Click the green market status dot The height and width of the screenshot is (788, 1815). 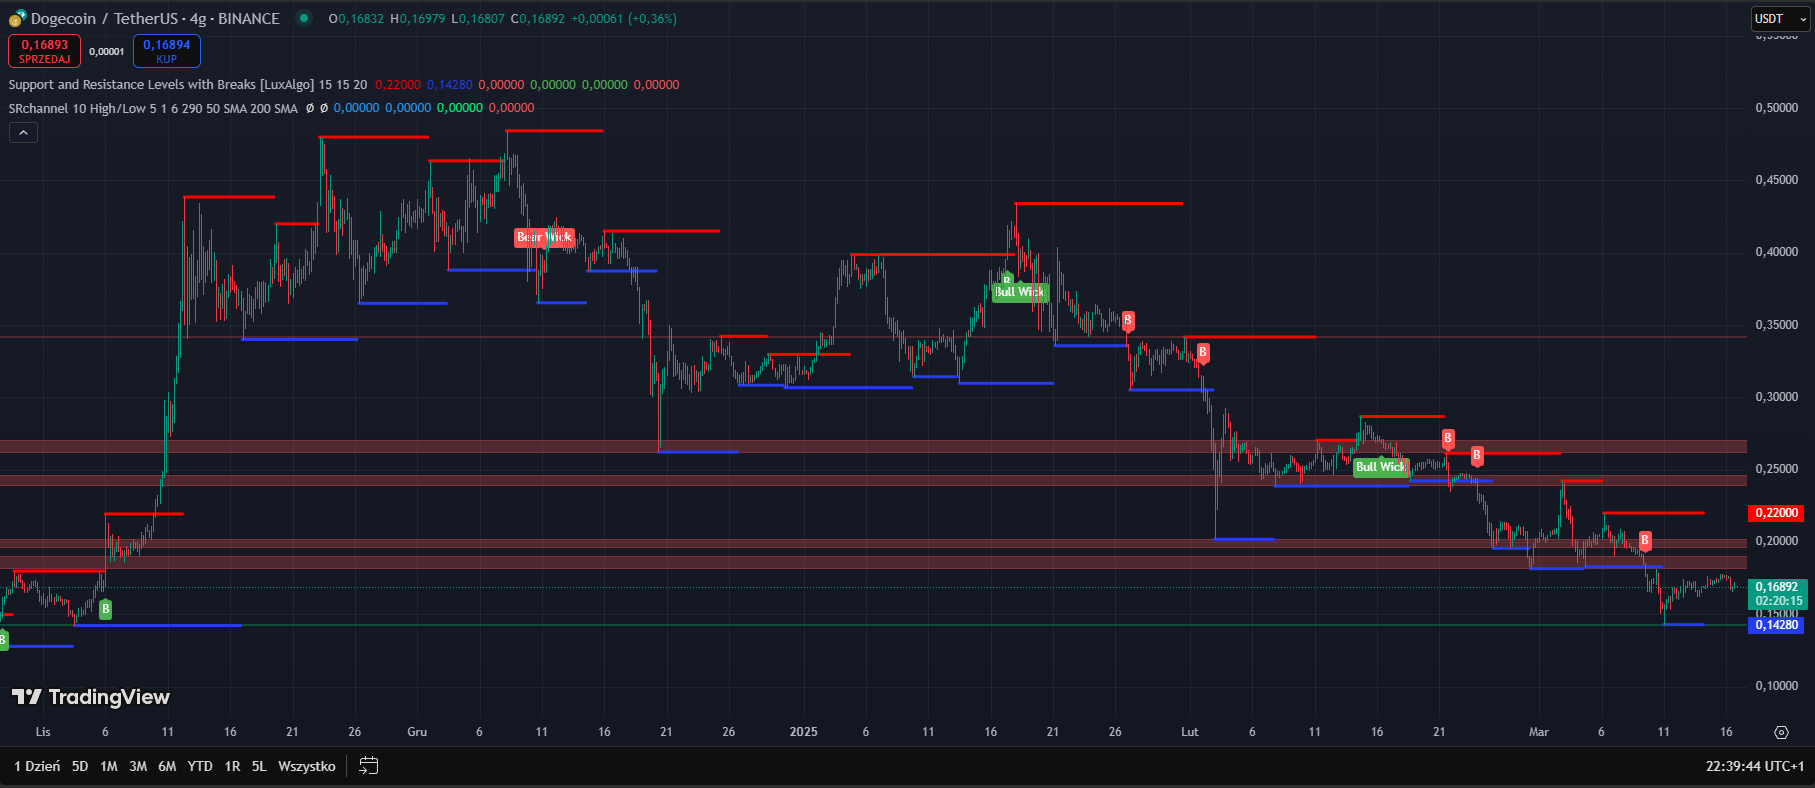click(303, 18)
